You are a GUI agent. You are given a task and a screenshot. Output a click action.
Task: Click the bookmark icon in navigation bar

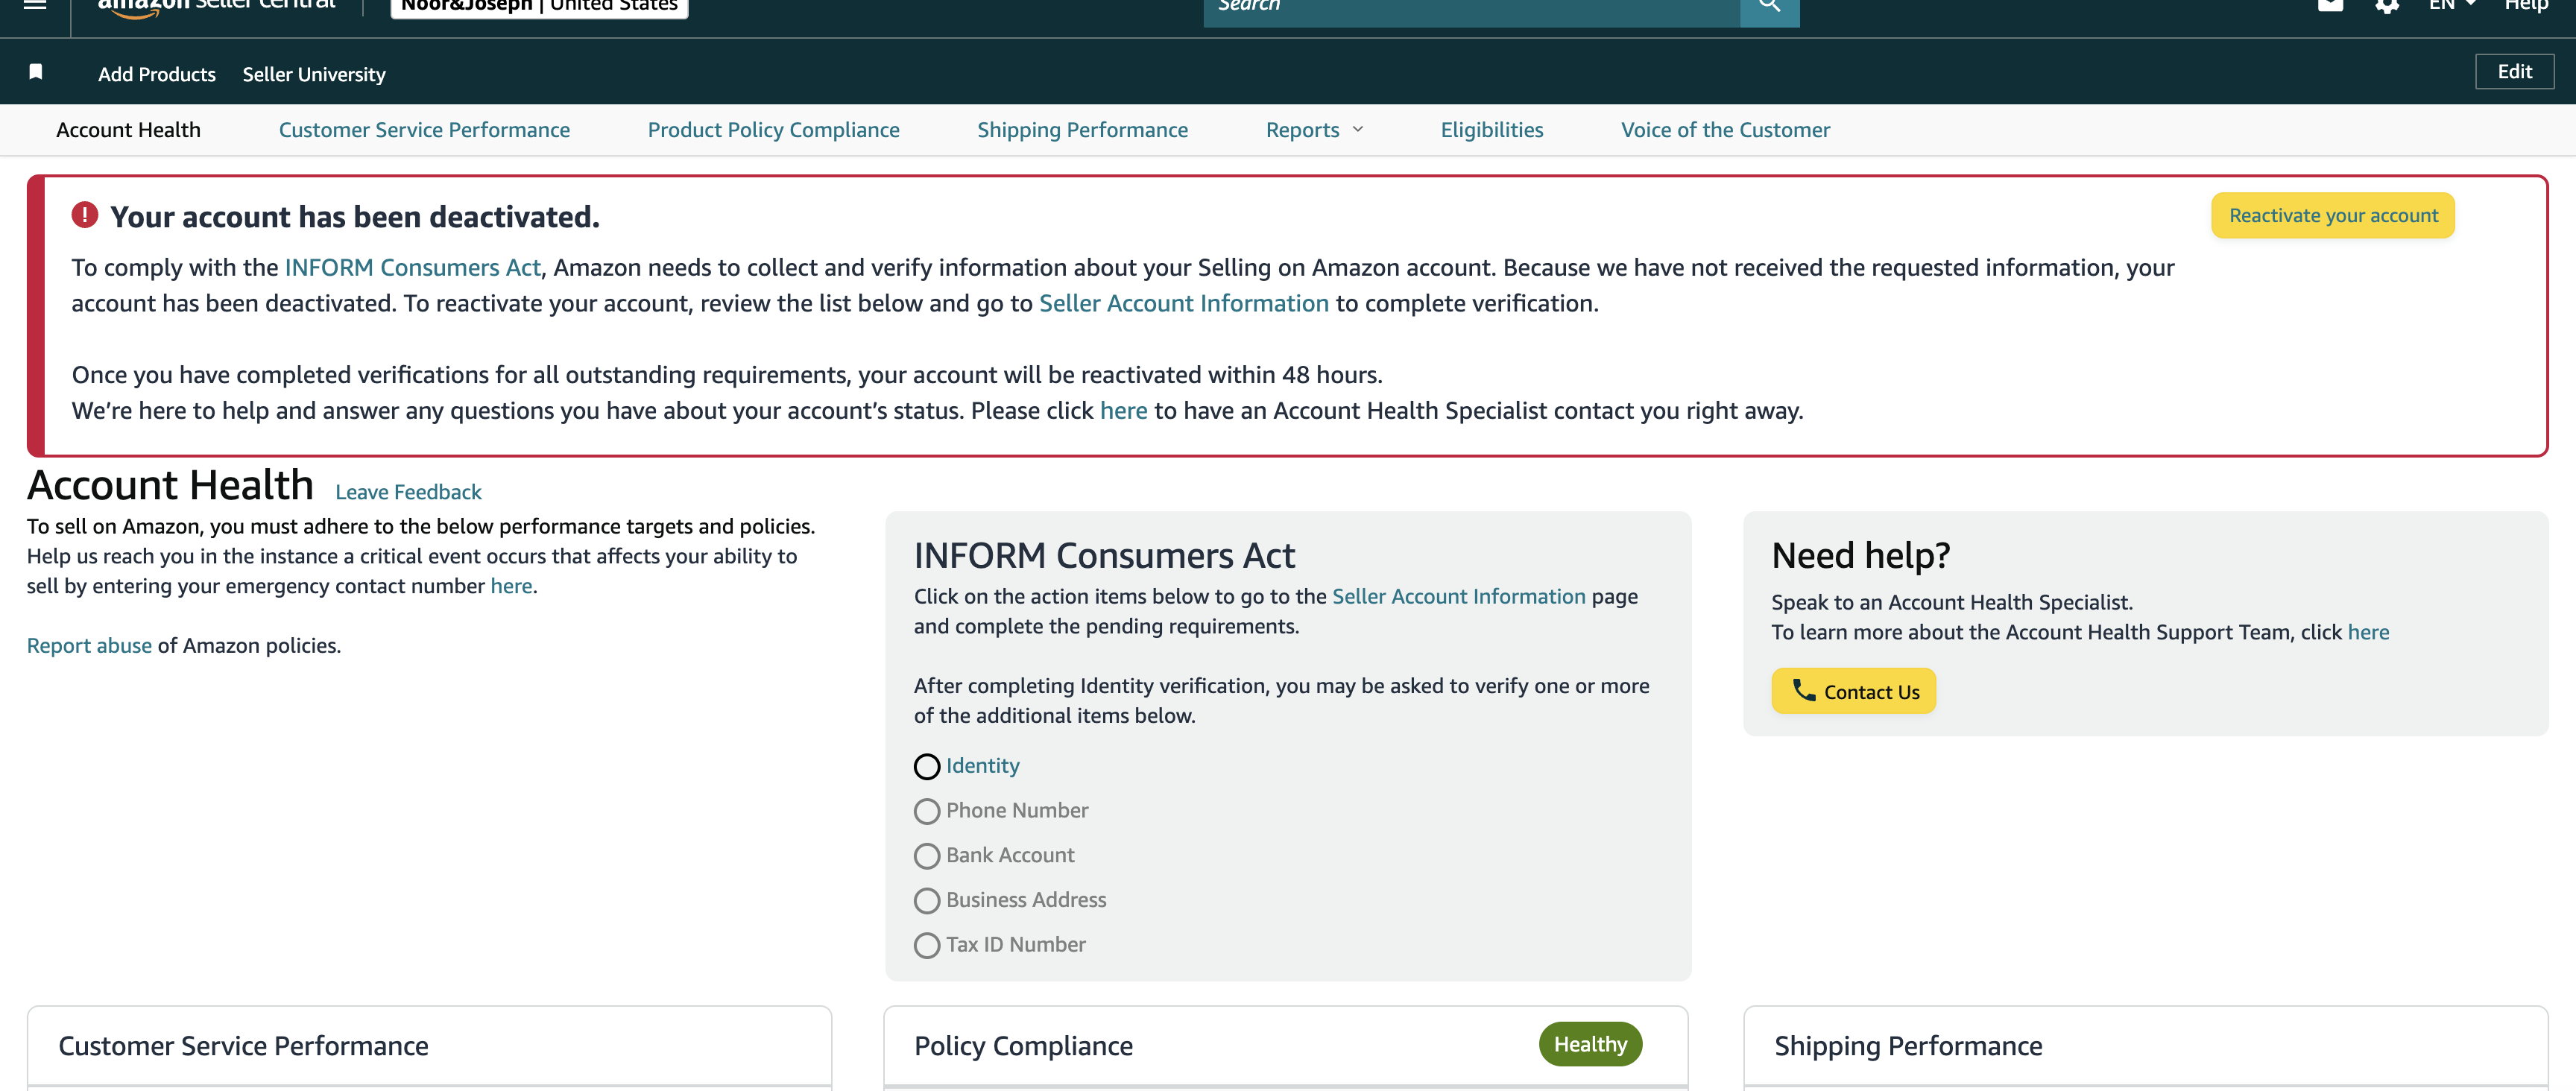point(36,71)
